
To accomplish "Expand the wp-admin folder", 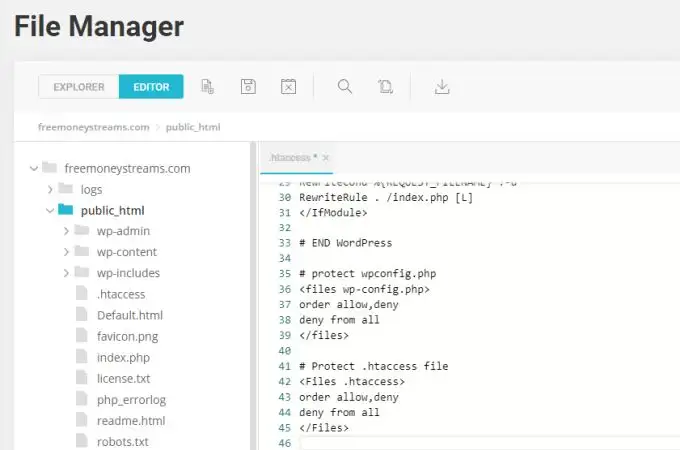I will click(x=66, y=231).
